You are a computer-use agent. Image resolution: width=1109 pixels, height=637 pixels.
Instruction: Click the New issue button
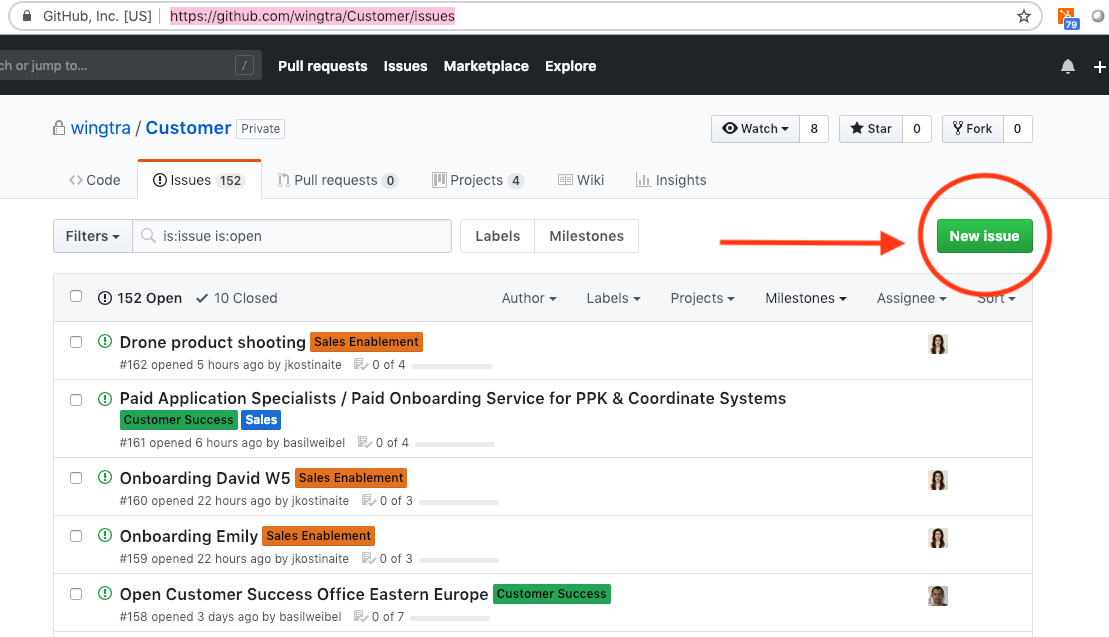click(x=984, y=235)
